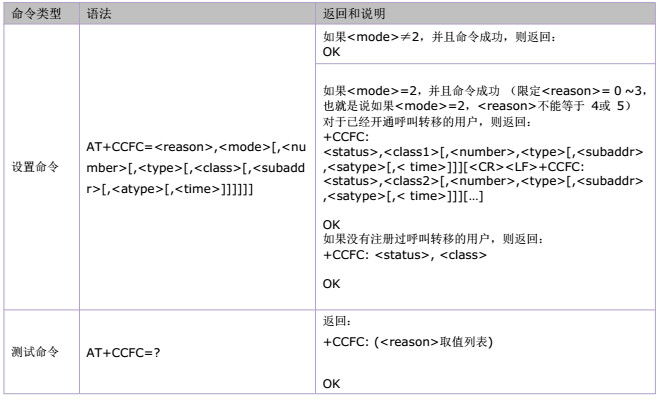Click the OK under the mode≠2 condition
This screenshot has width=662, height=399.
click(x=331, y=52)
